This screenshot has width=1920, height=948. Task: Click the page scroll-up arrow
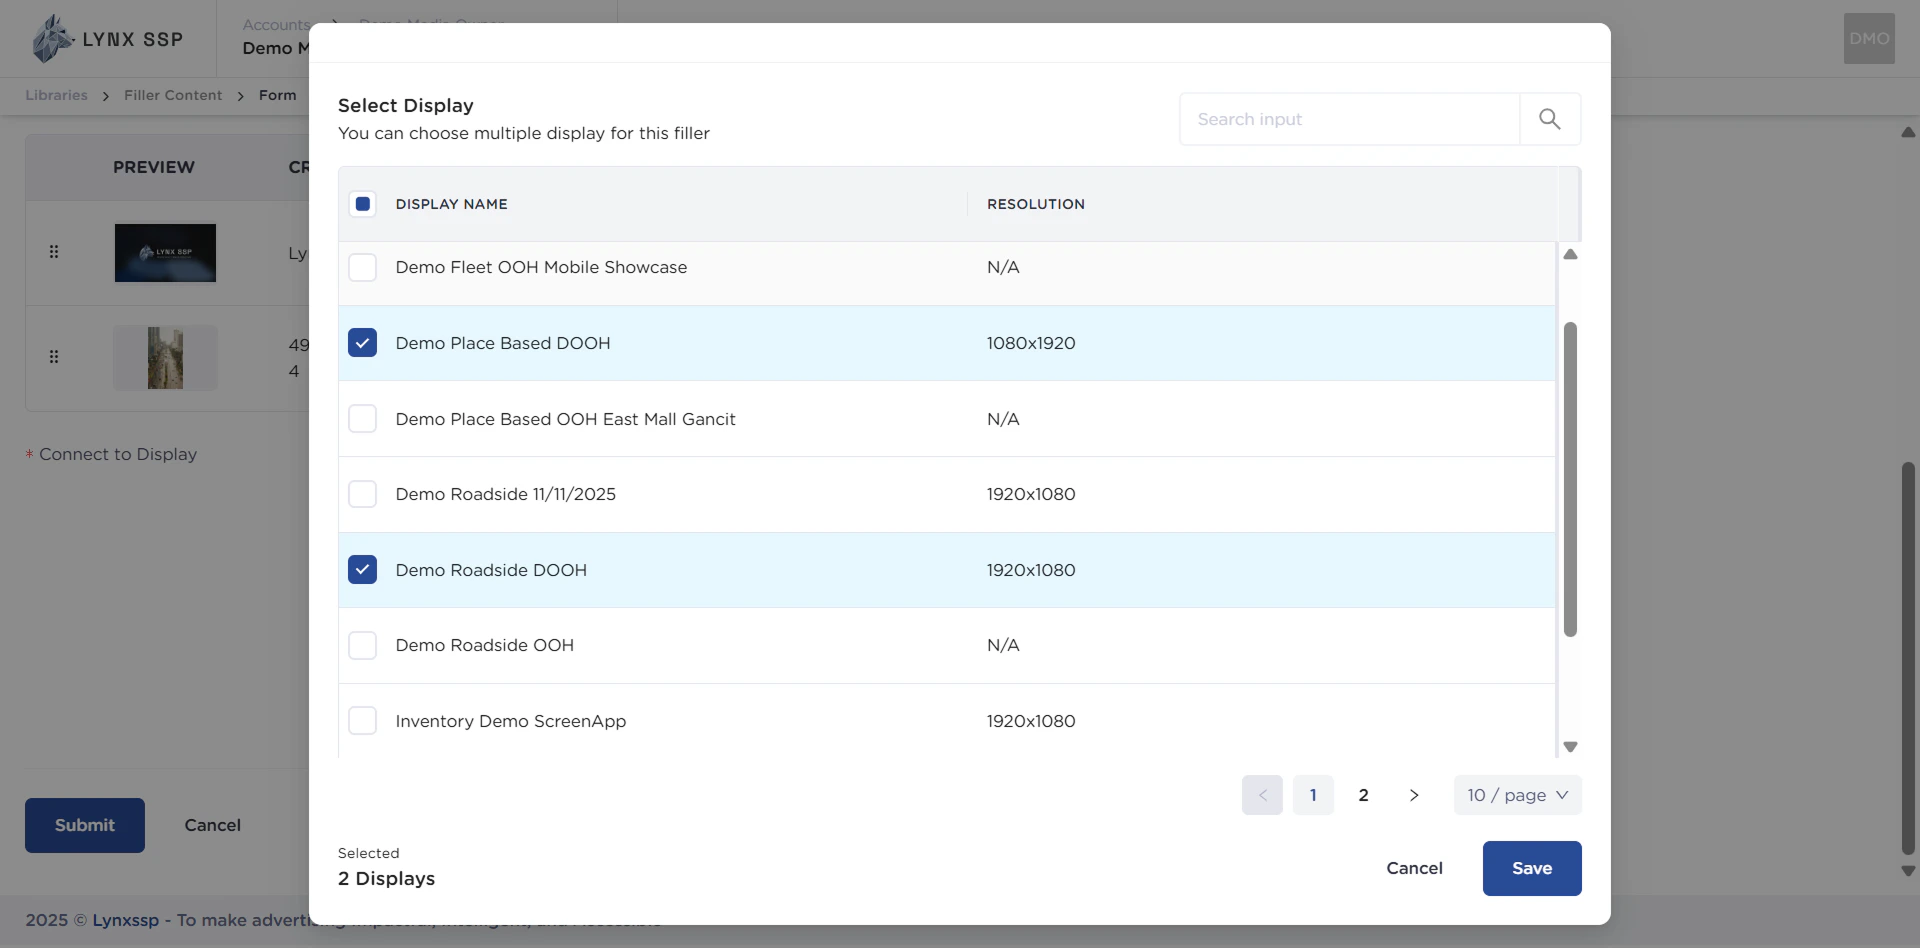(x=1908, y=132)
